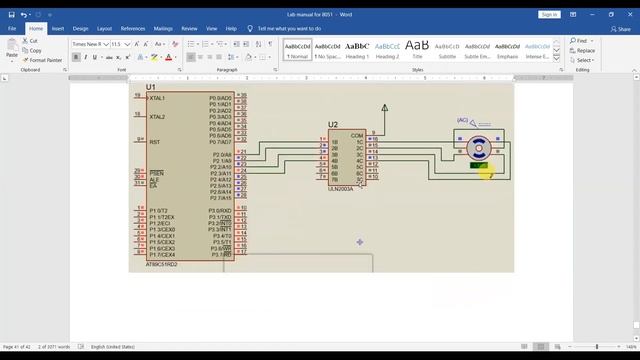Click the Text Effects icon
The height and width of the screenshot is (360, 640).
[140, 58]
